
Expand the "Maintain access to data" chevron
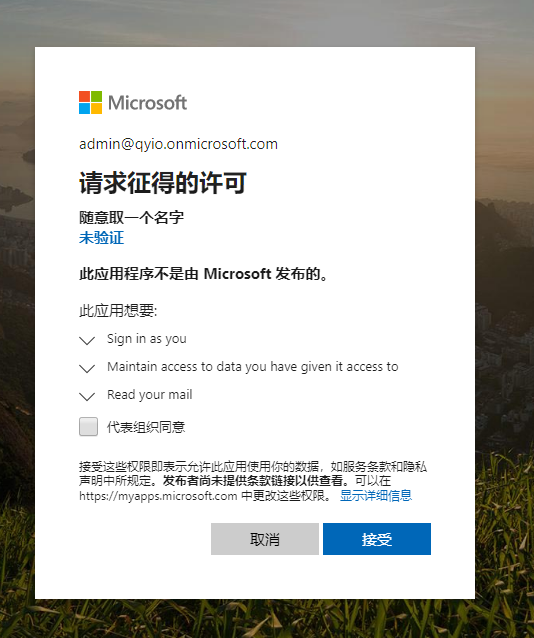[x=87, y=368]
